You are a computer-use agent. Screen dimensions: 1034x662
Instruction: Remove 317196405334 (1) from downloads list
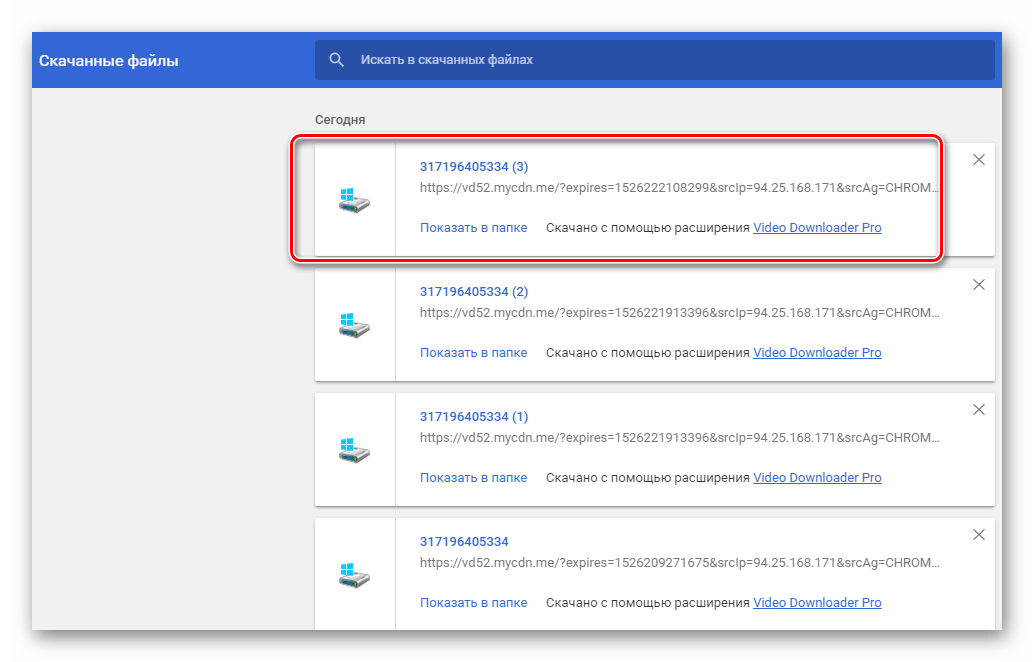979,409
